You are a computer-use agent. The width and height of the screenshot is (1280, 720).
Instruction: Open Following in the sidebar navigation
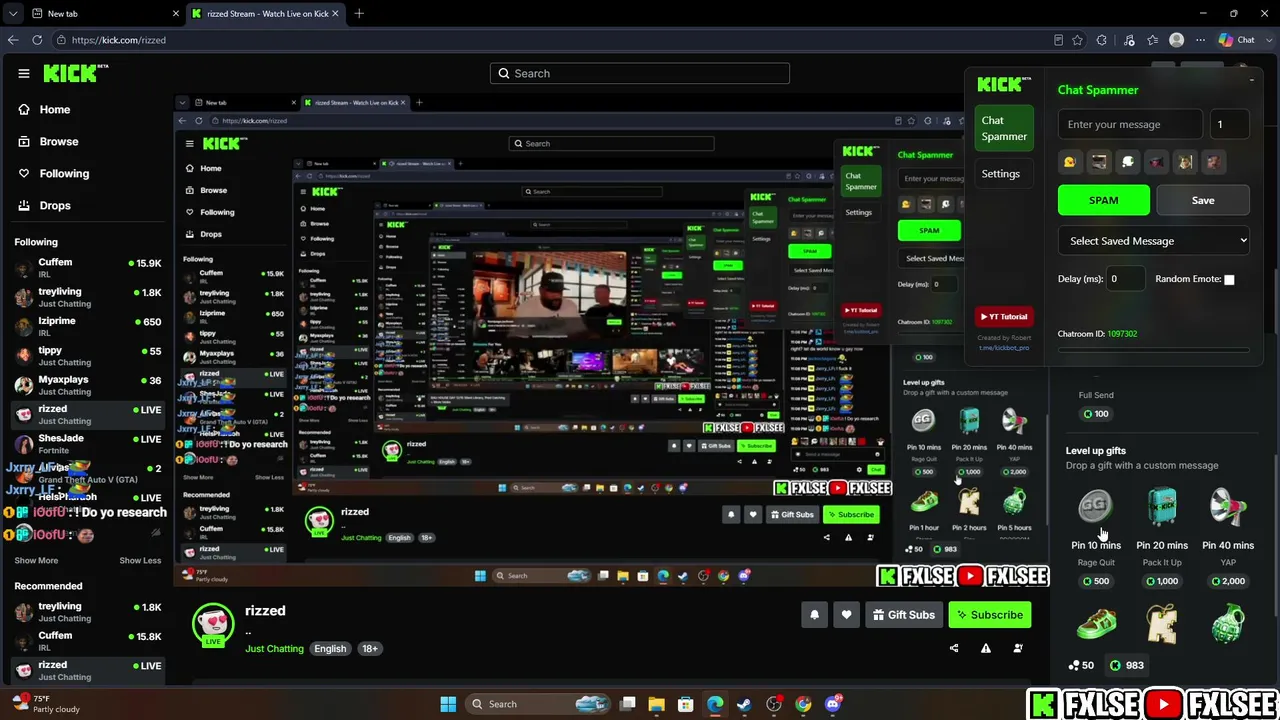coord(64,173)
